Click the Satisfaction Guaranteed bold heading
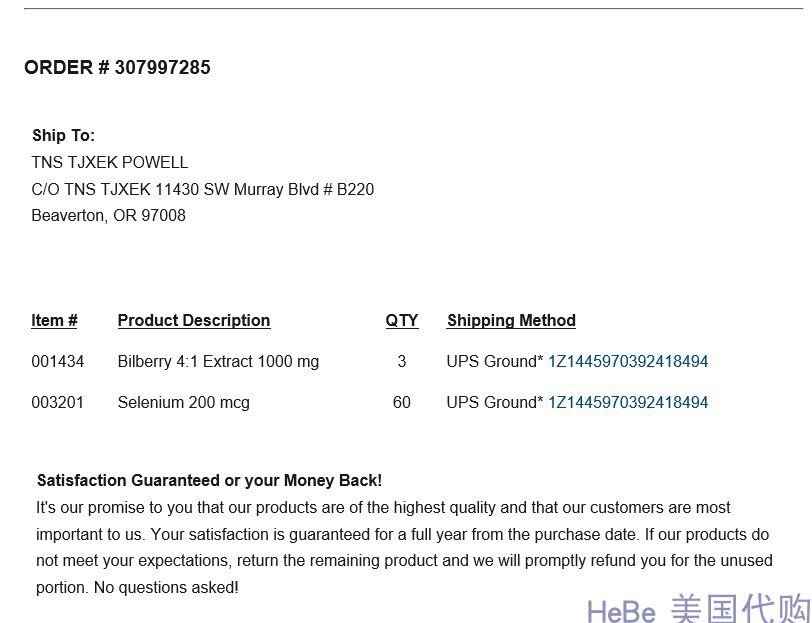Screen dimensions: 812x623 (209, 481)
